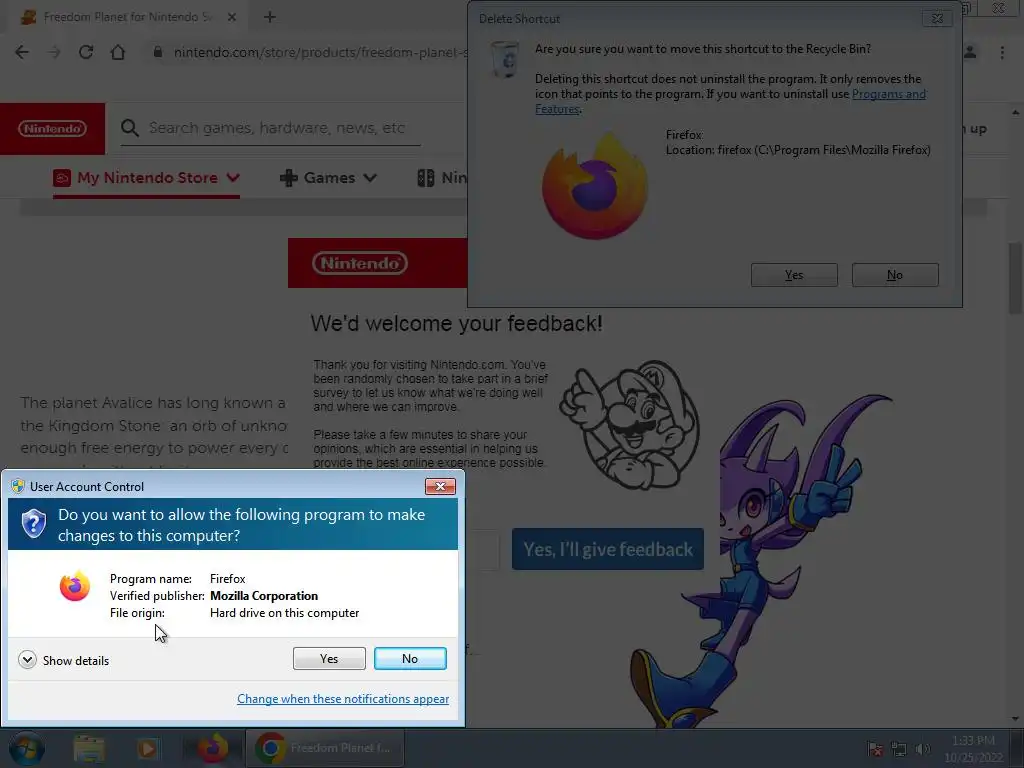Click the Mario illustration in feedback popup

[628, 424]
